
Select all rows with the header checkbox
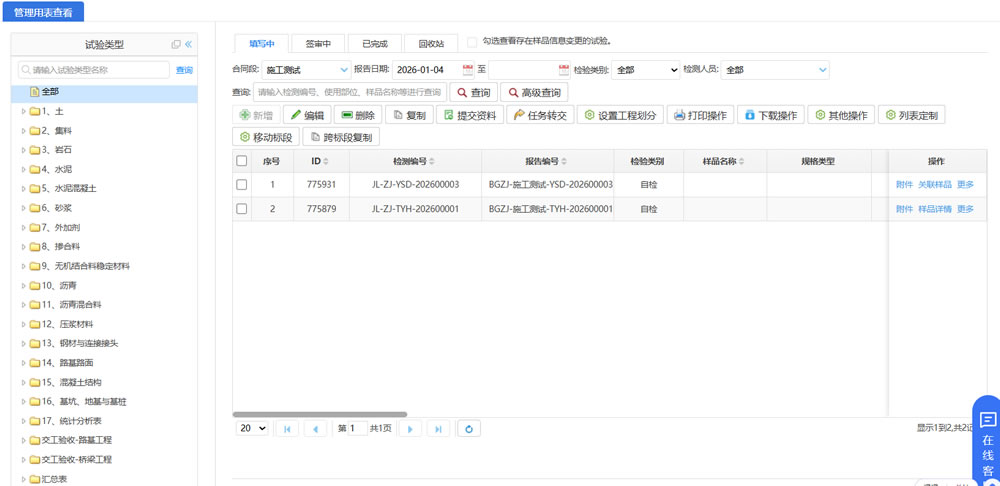pos(241,161)
